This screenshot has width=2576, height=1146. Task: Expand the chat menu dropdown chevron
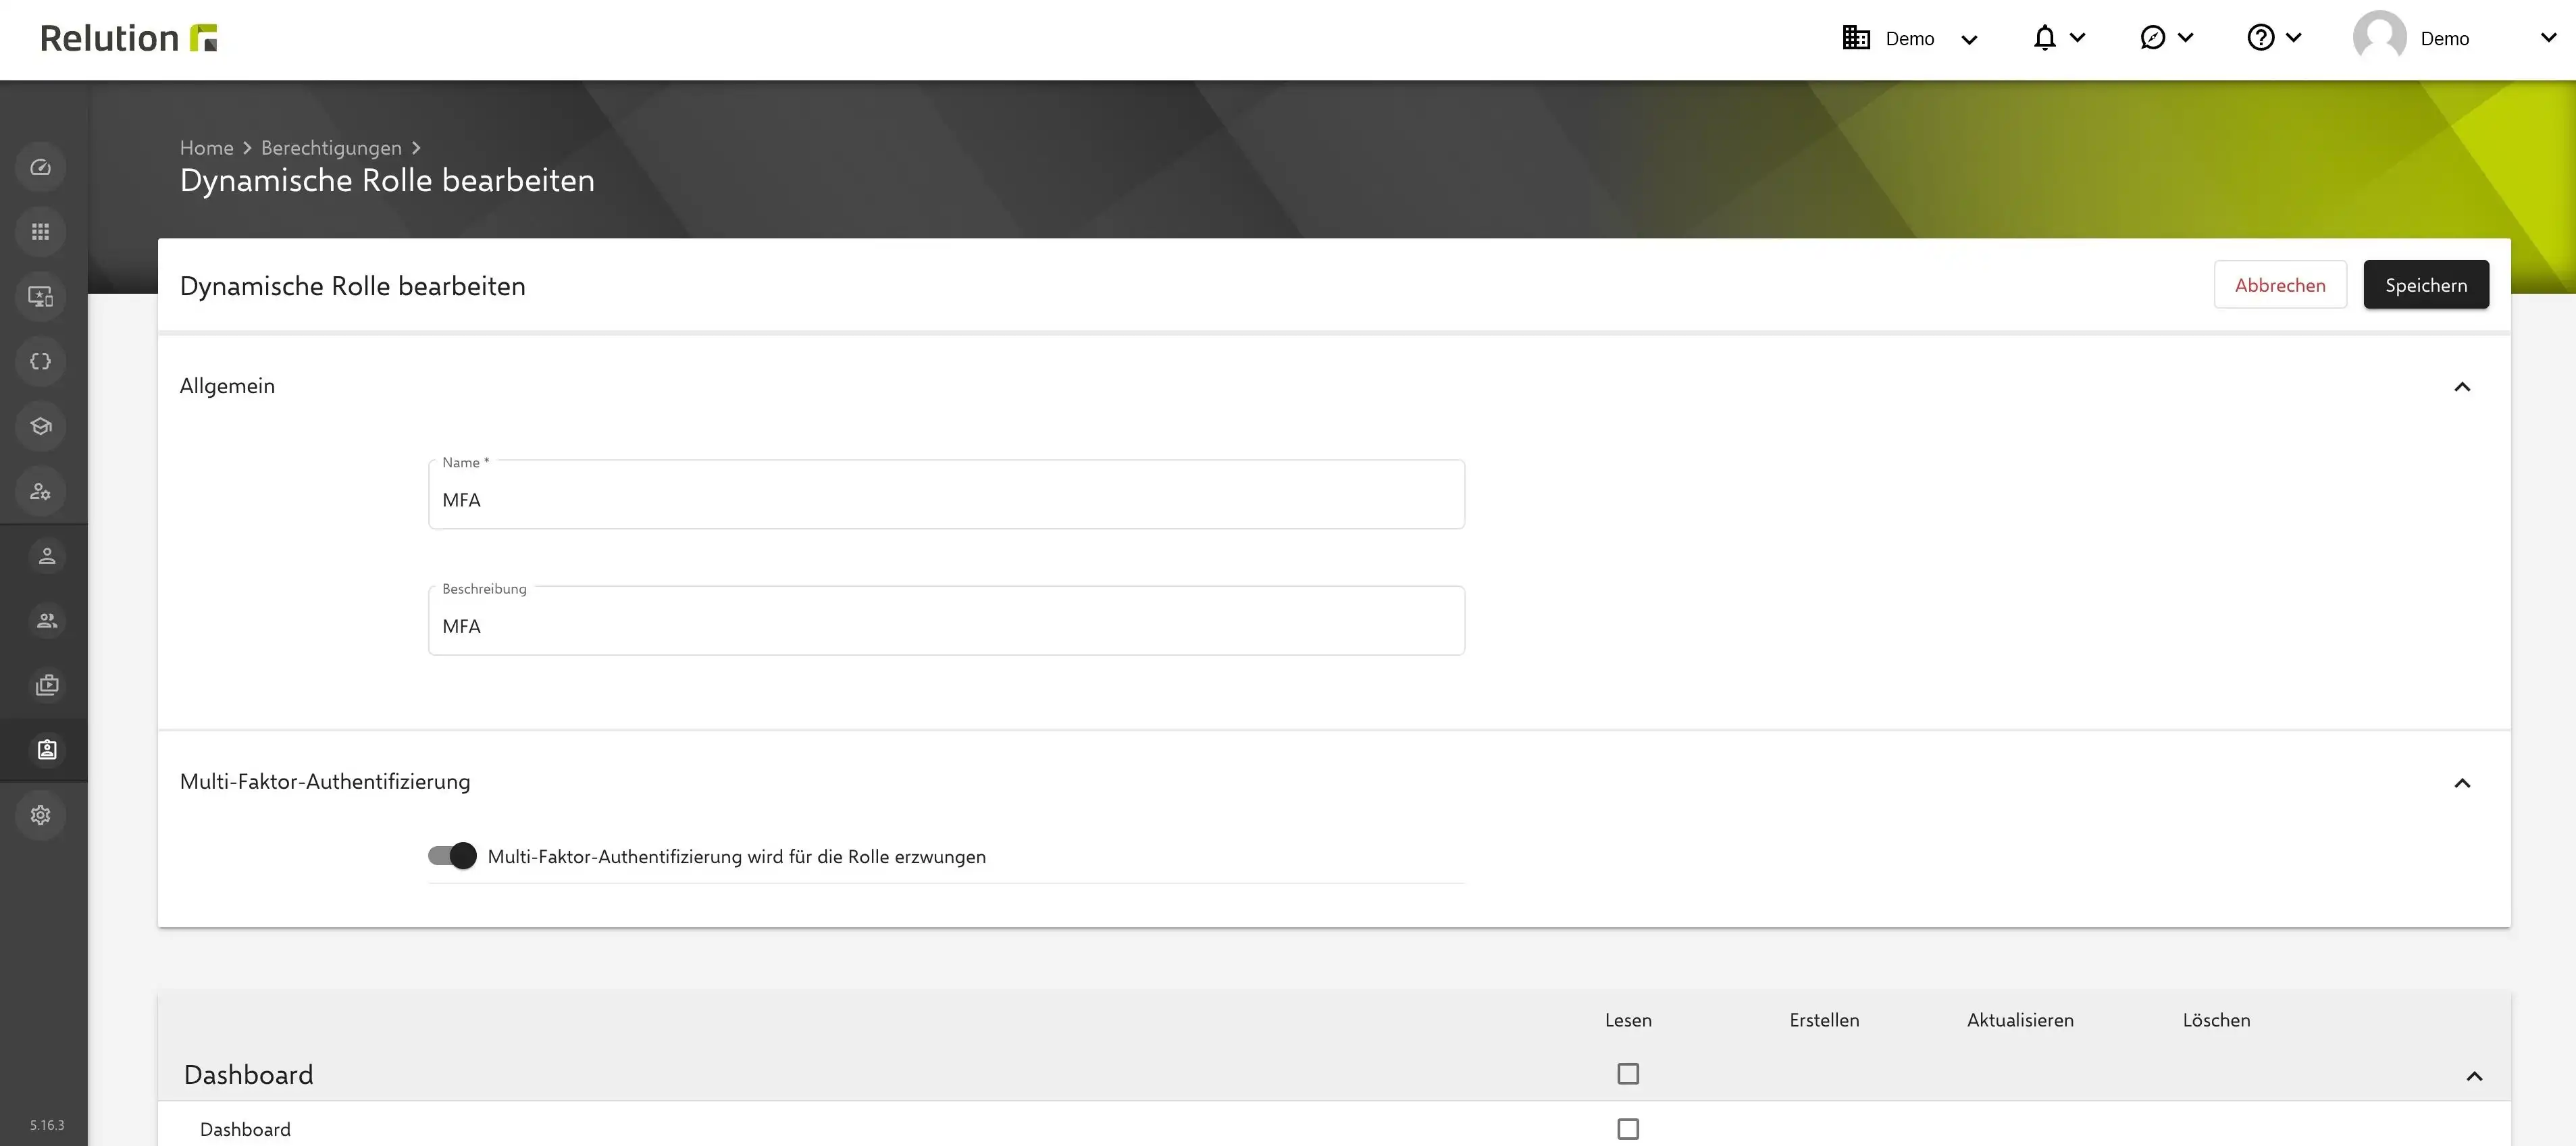click(x=2186, y=38)
